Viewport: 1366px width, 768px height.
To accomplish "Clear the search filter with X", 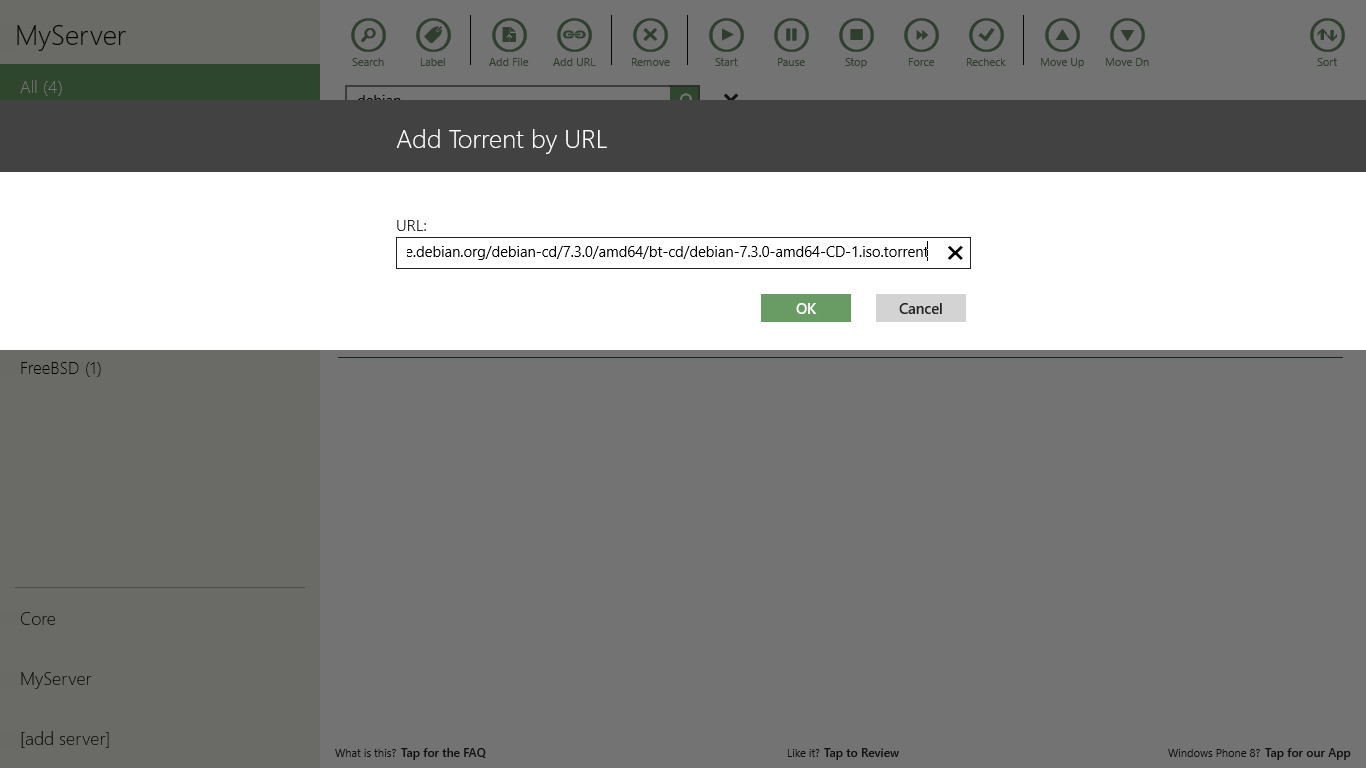I will [731, 96].
